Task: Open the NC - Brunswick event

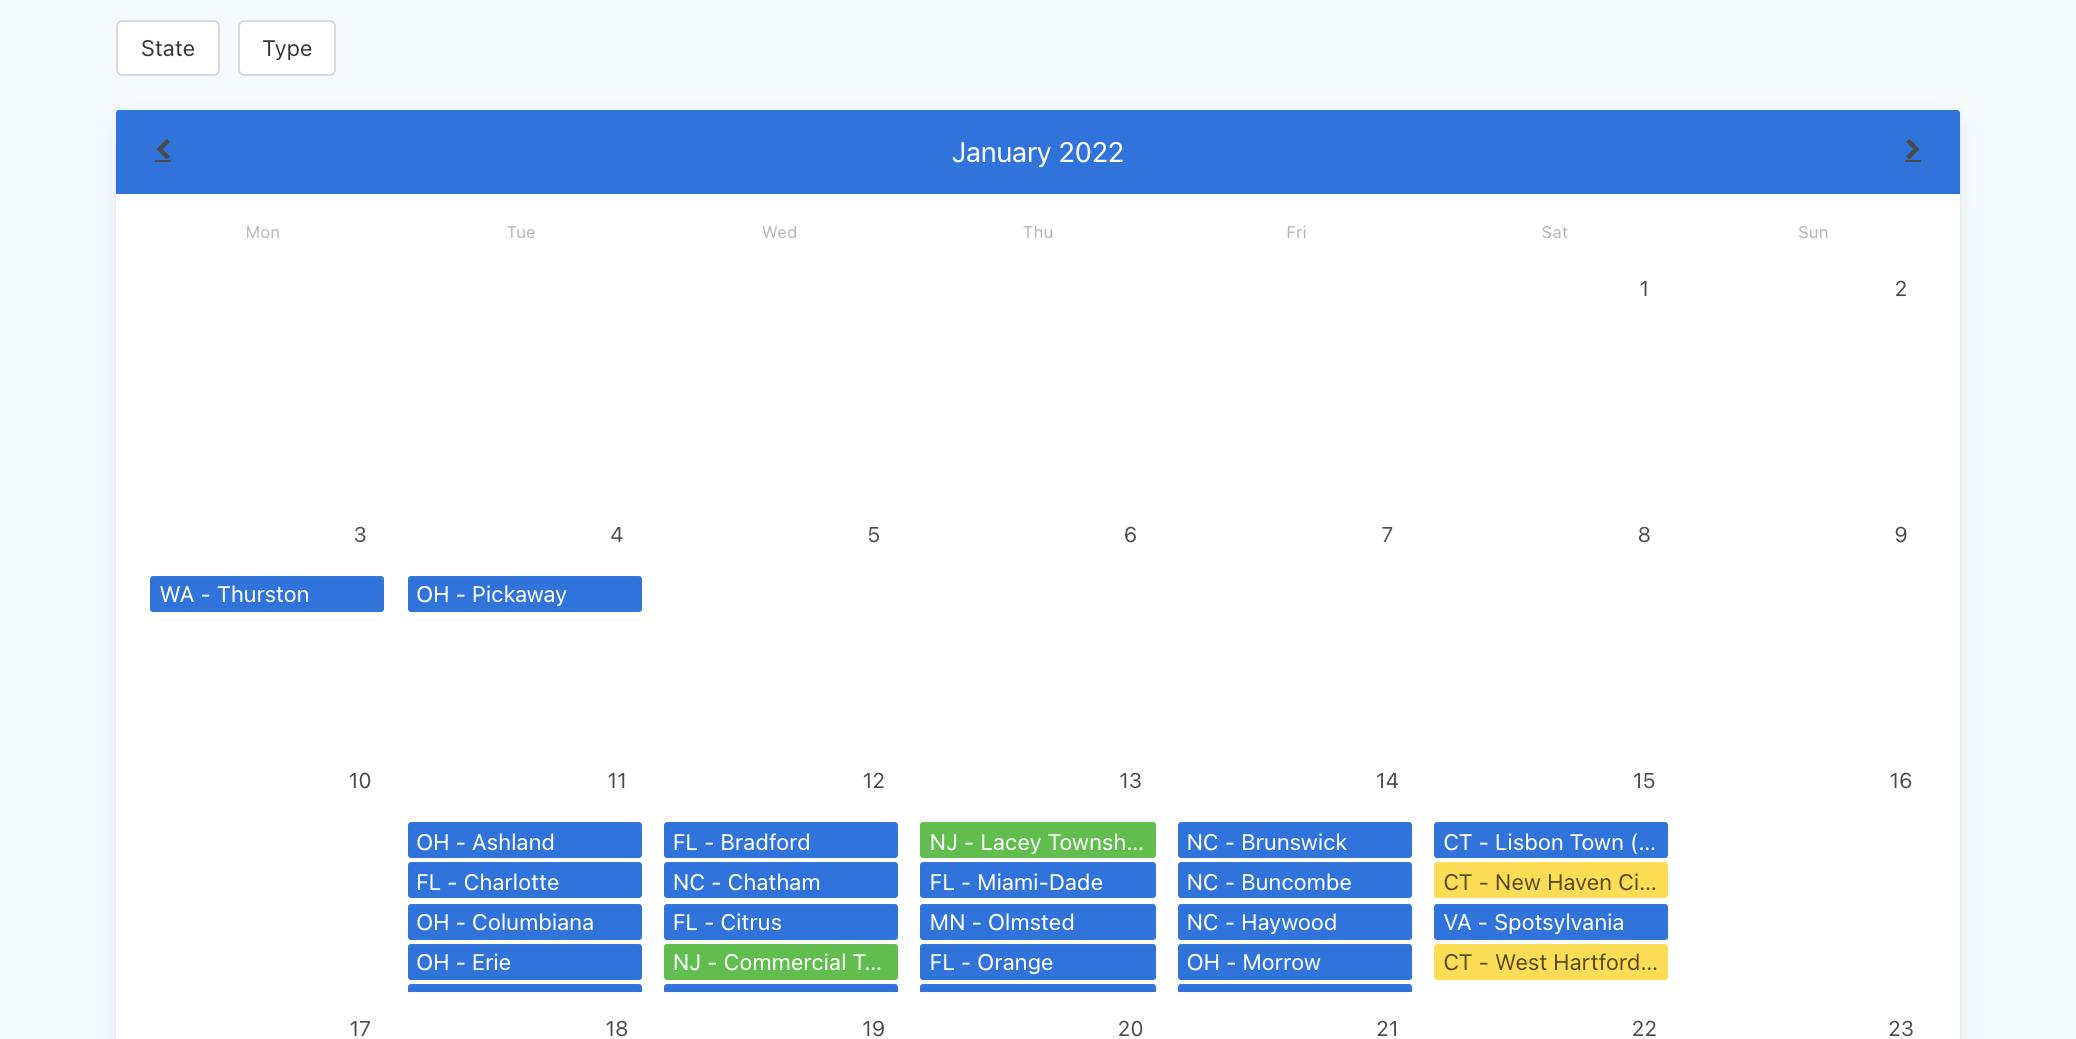Action: [1295, 841]
